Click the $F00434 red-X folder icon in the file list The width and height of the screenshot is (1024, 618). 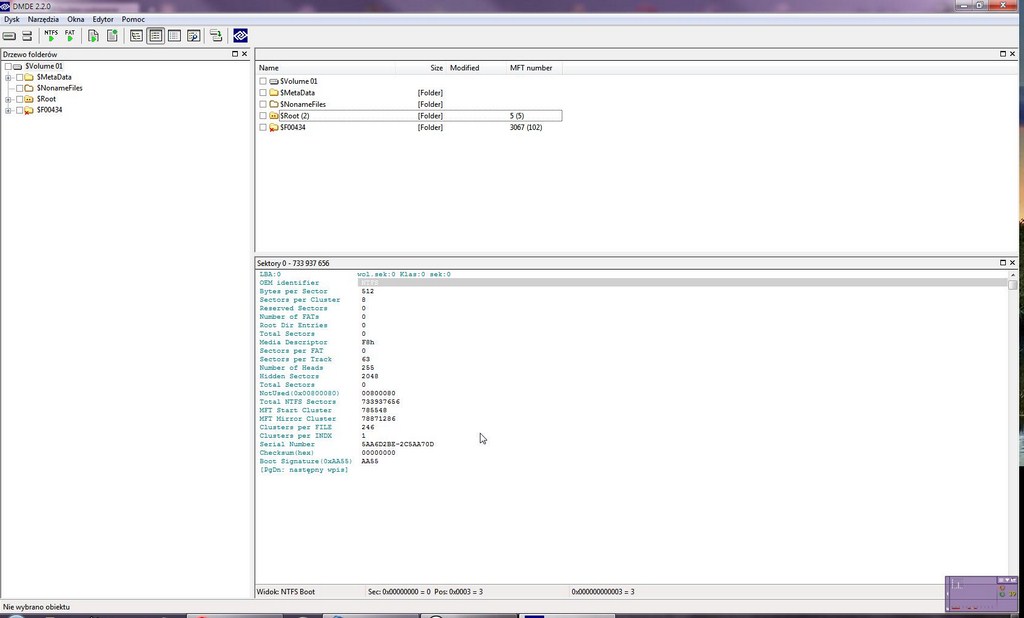tap(274, 127)
